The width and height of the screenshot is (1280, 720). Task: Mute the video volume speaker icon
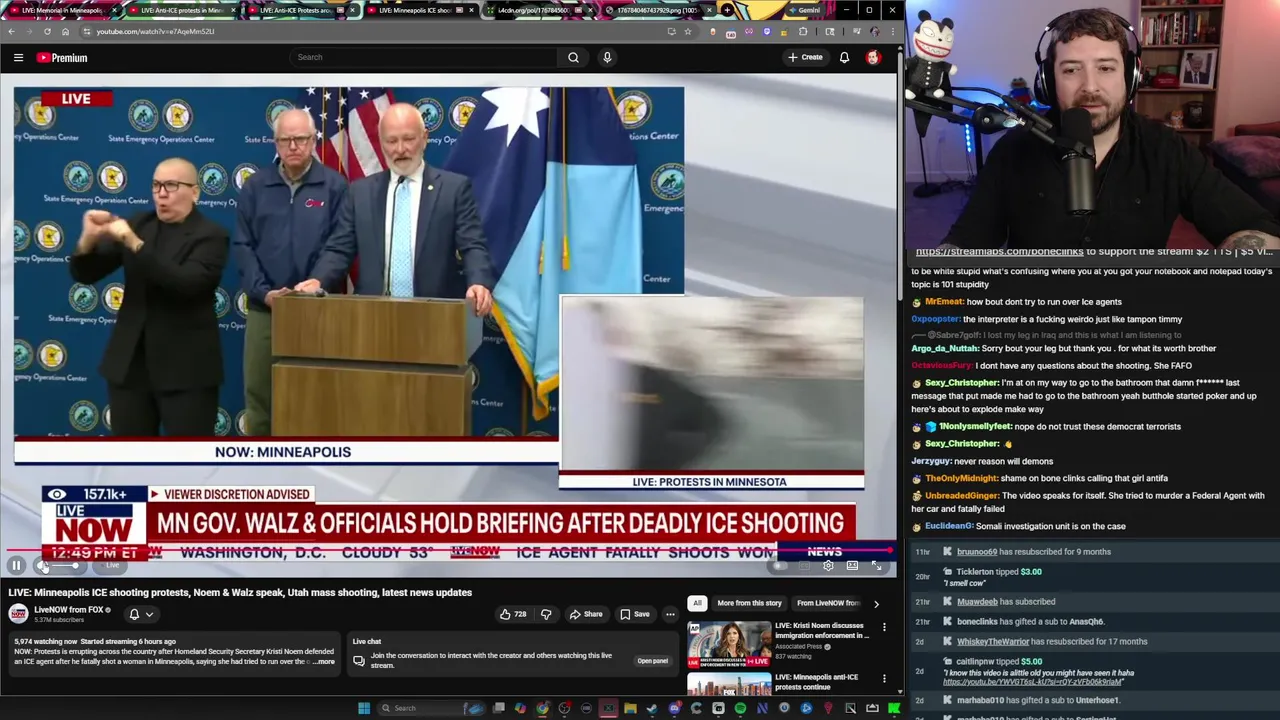(41, 566)
